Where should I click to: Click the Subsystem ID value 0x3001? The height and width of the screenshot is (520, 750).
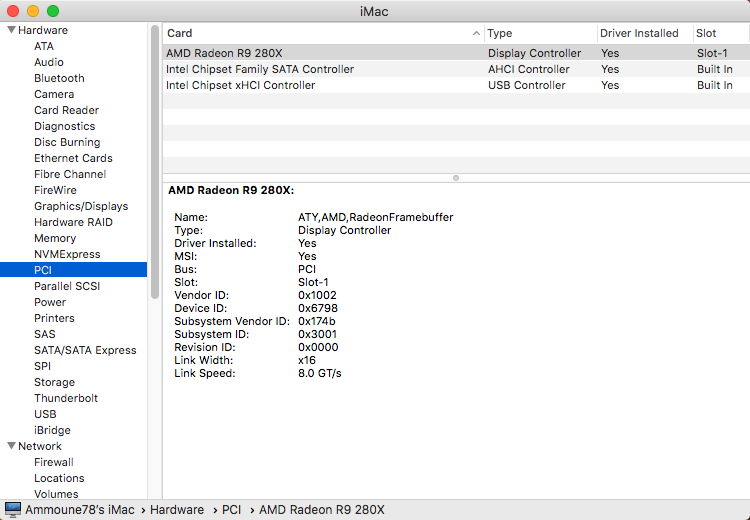click(317, 334)
